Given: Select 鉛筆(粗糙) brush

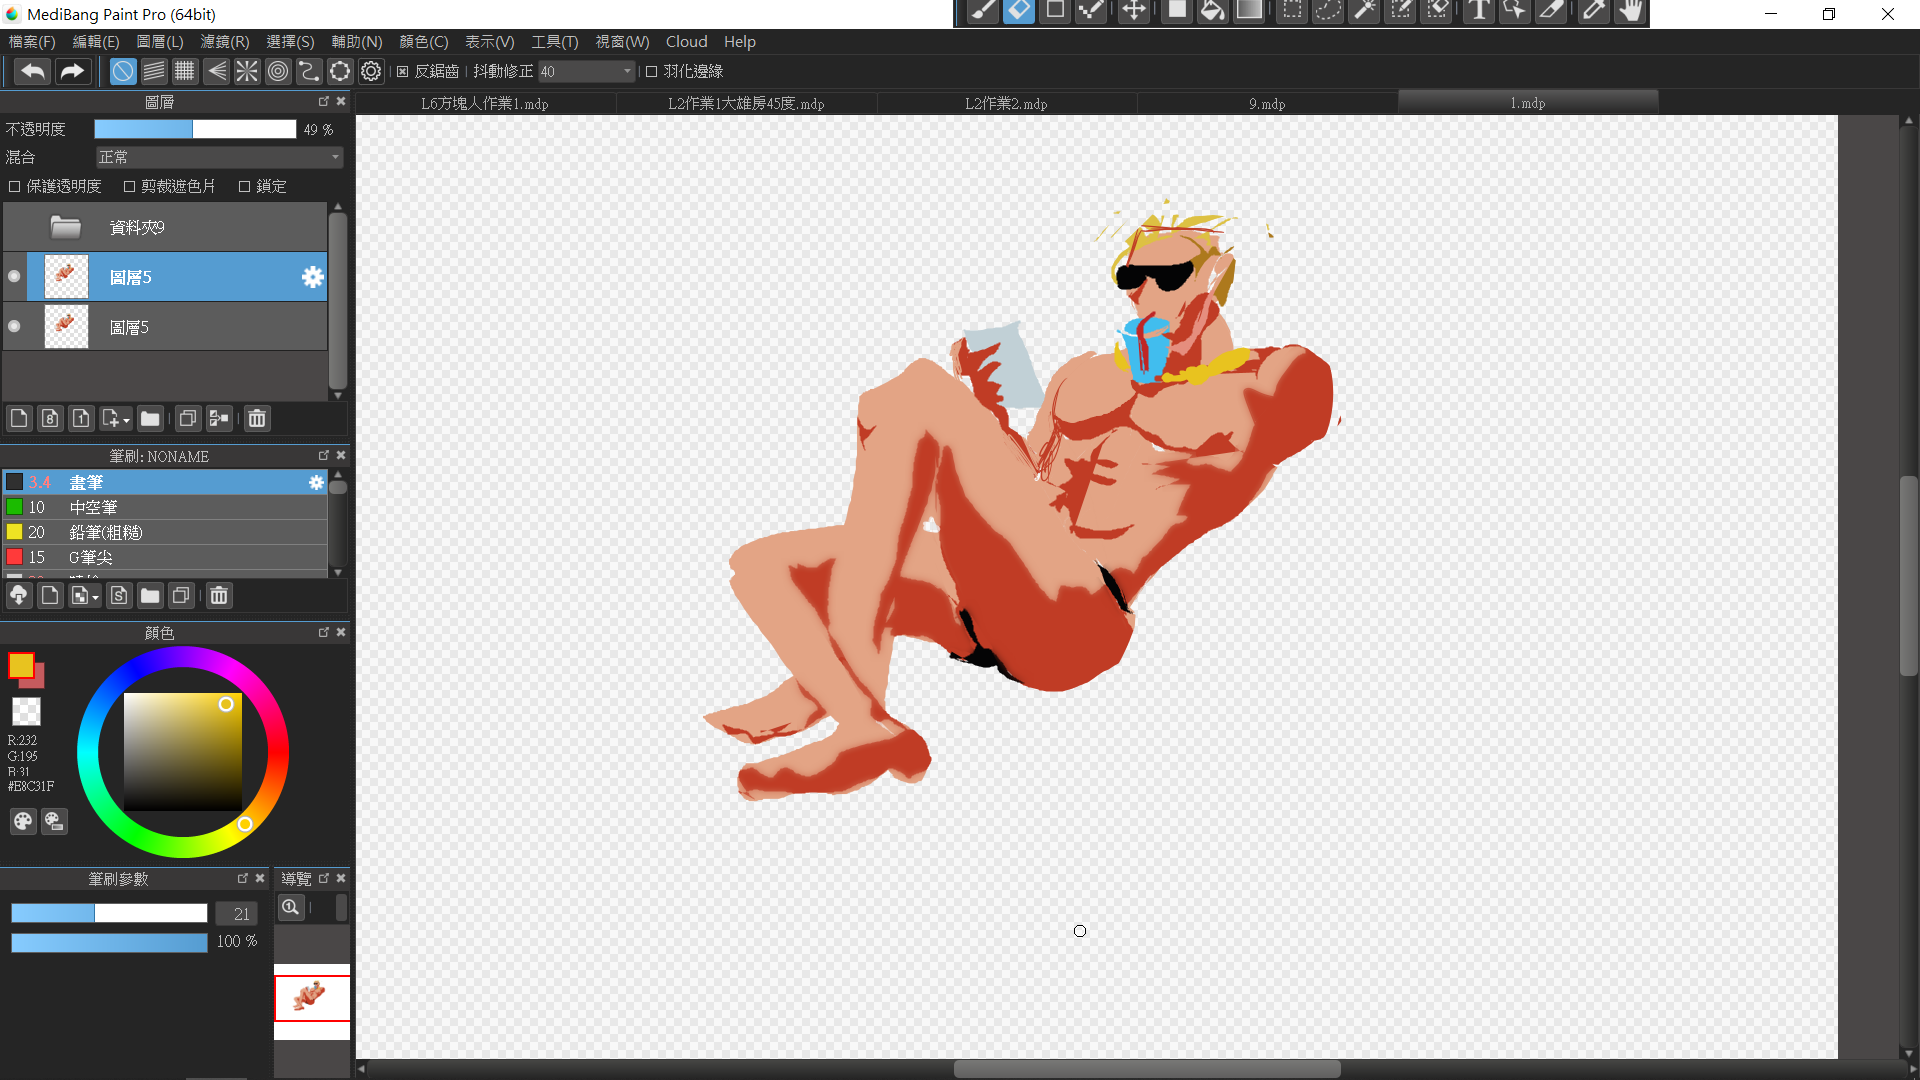Looking at the screenshot, I should (x=165, y=532).
